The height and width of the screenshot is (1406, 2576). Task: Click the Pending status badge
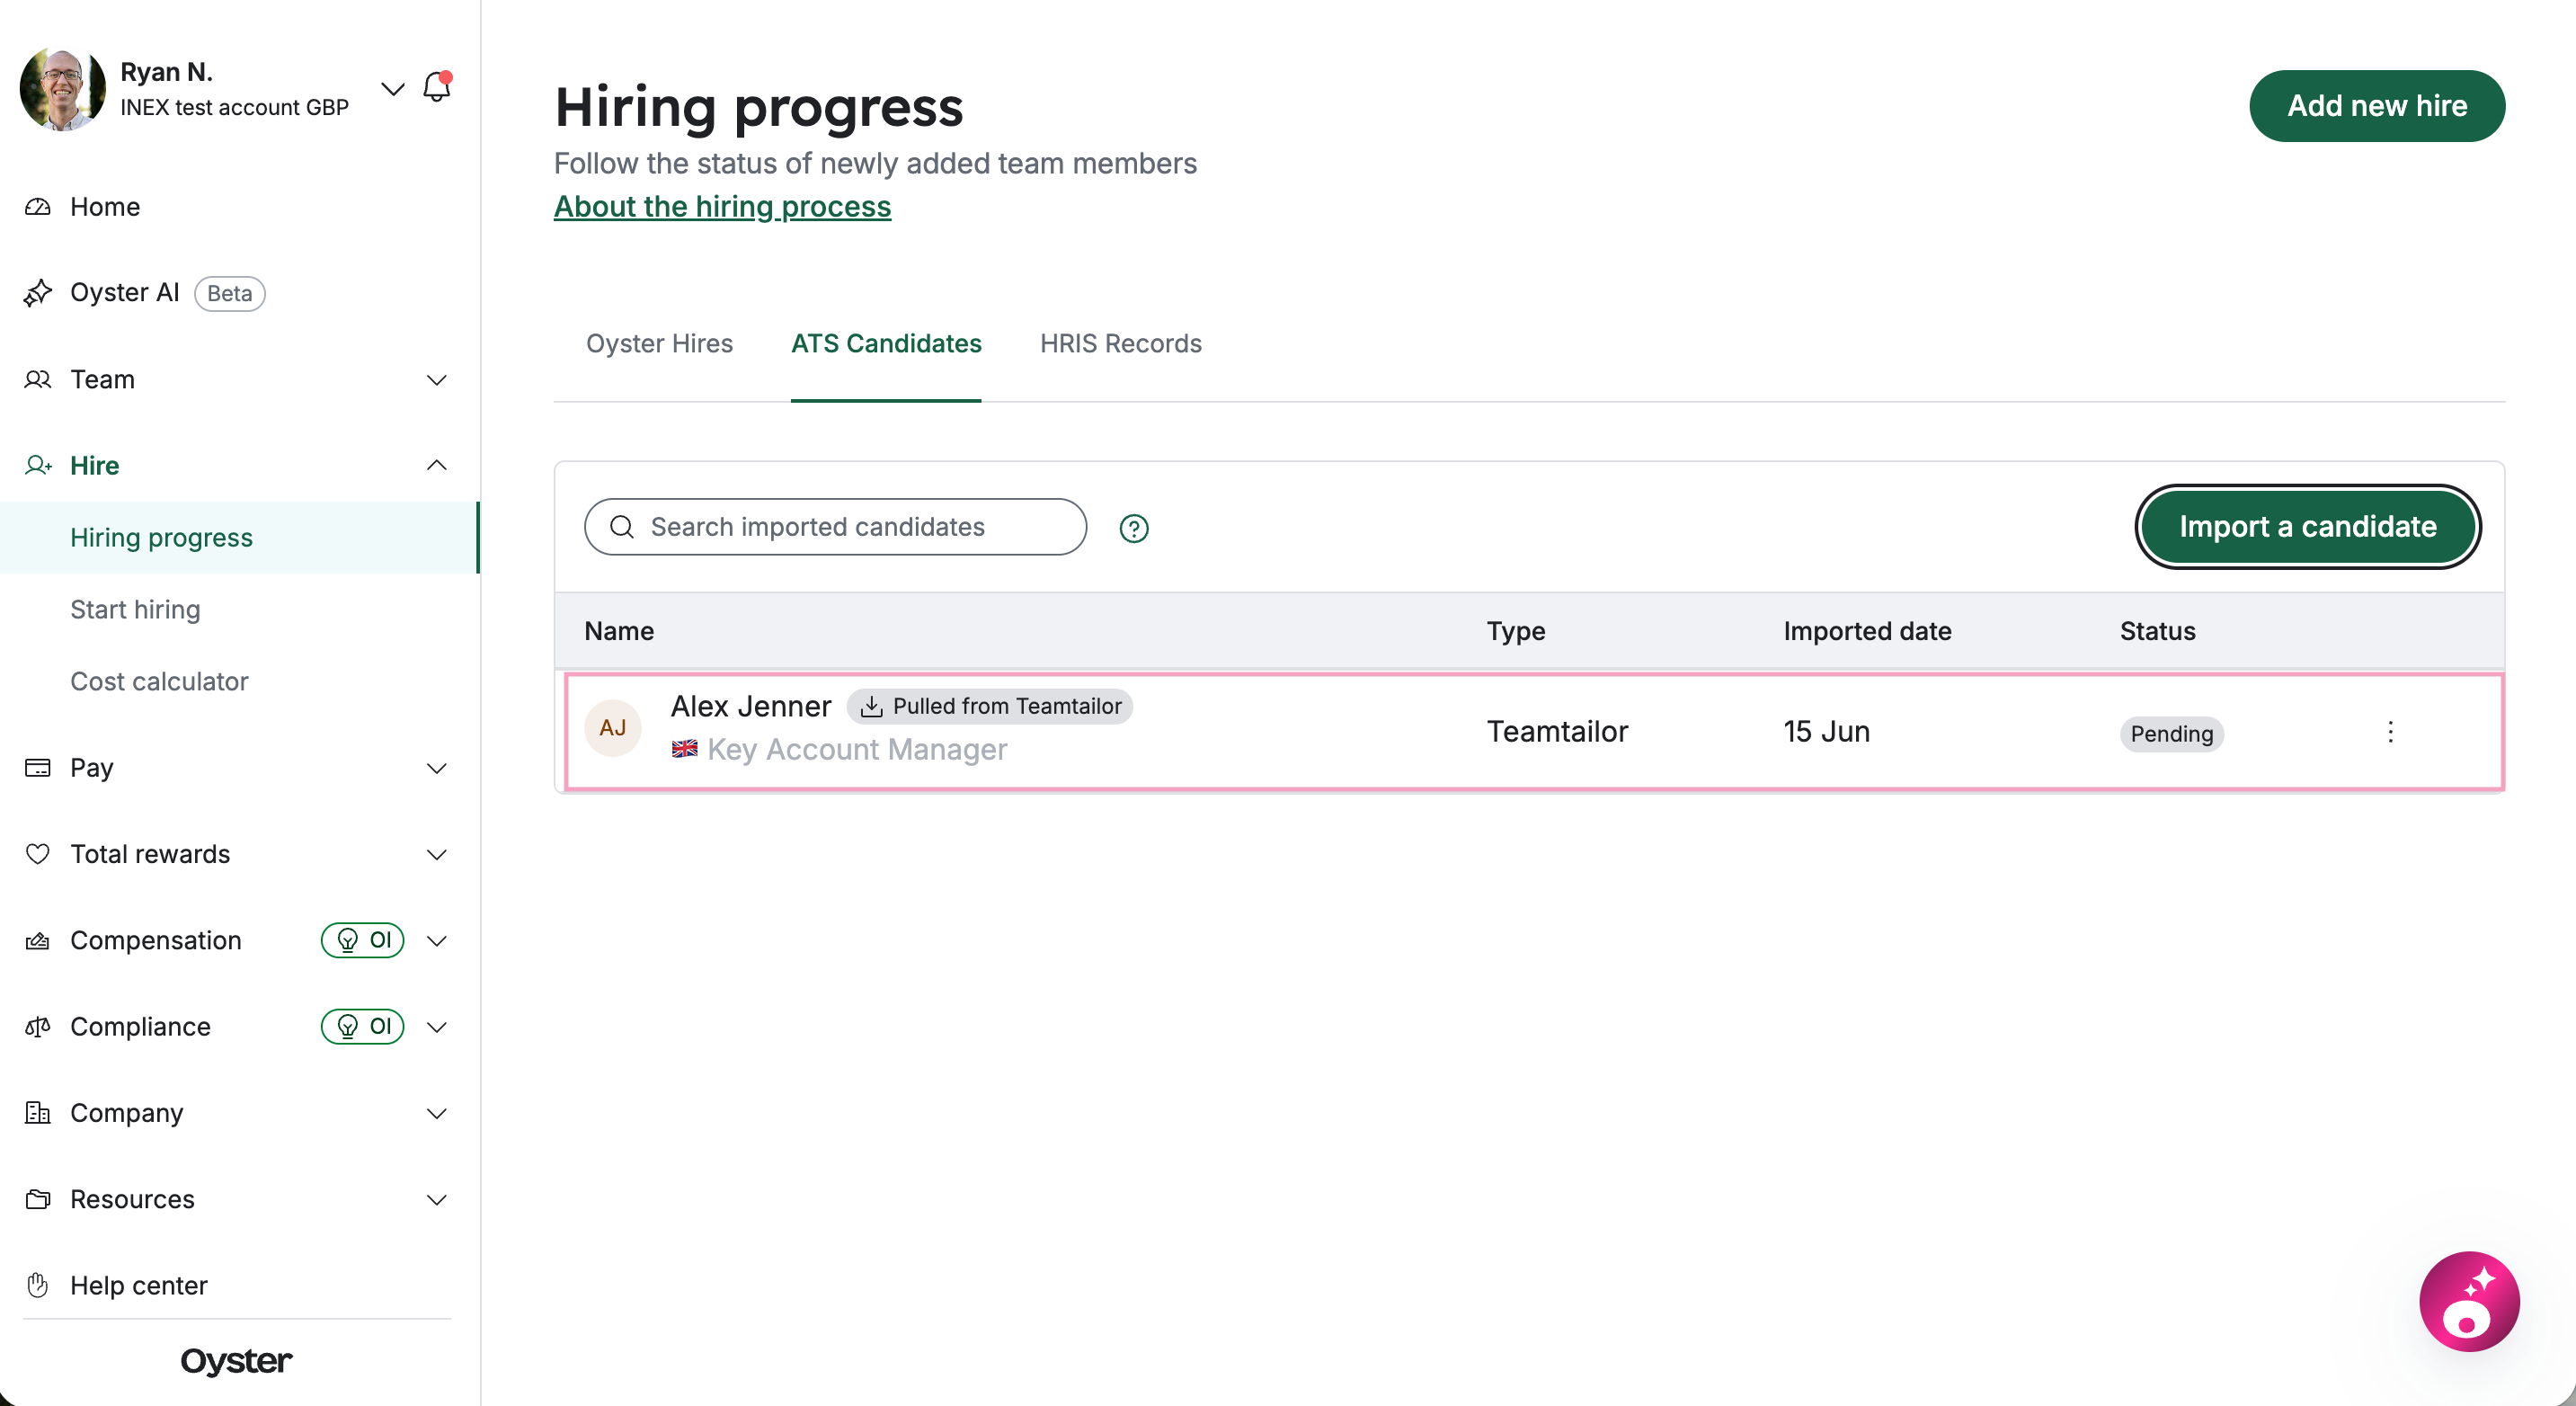tap(2171, 733)
